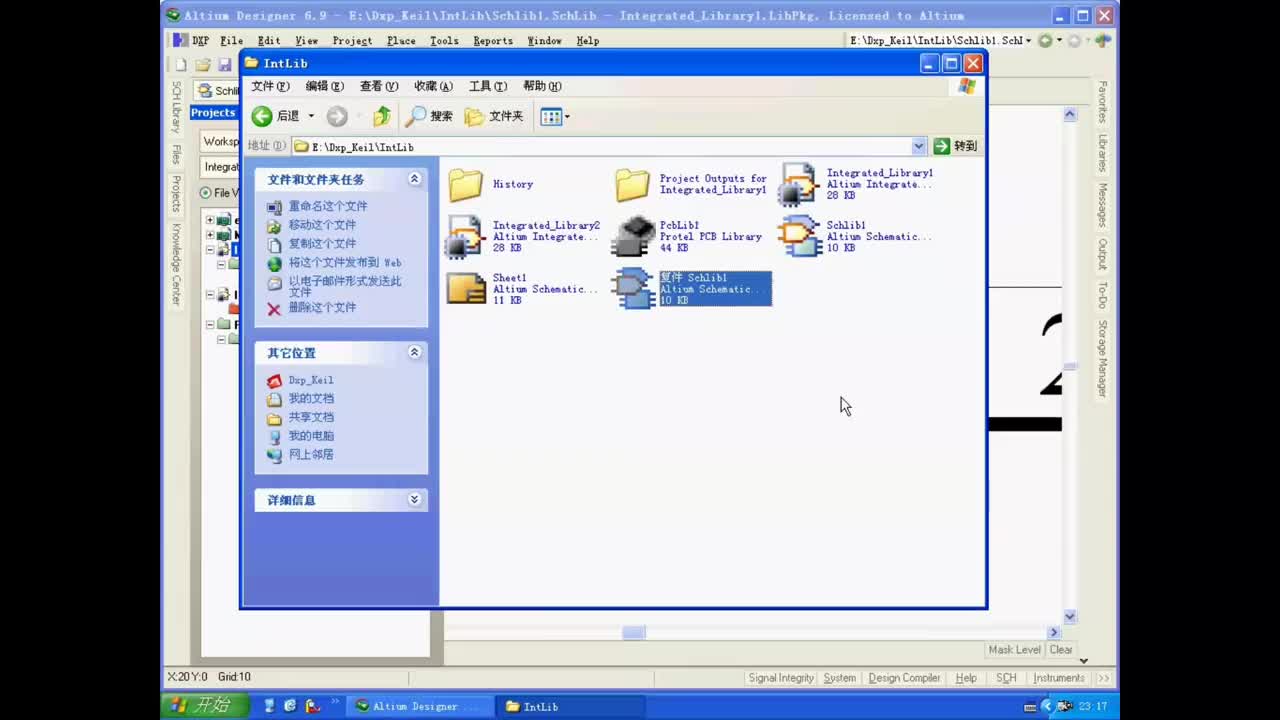1280x720 pixels.
Task: Click the green Back arrow in IntLib window
Action: coord(262,116)
